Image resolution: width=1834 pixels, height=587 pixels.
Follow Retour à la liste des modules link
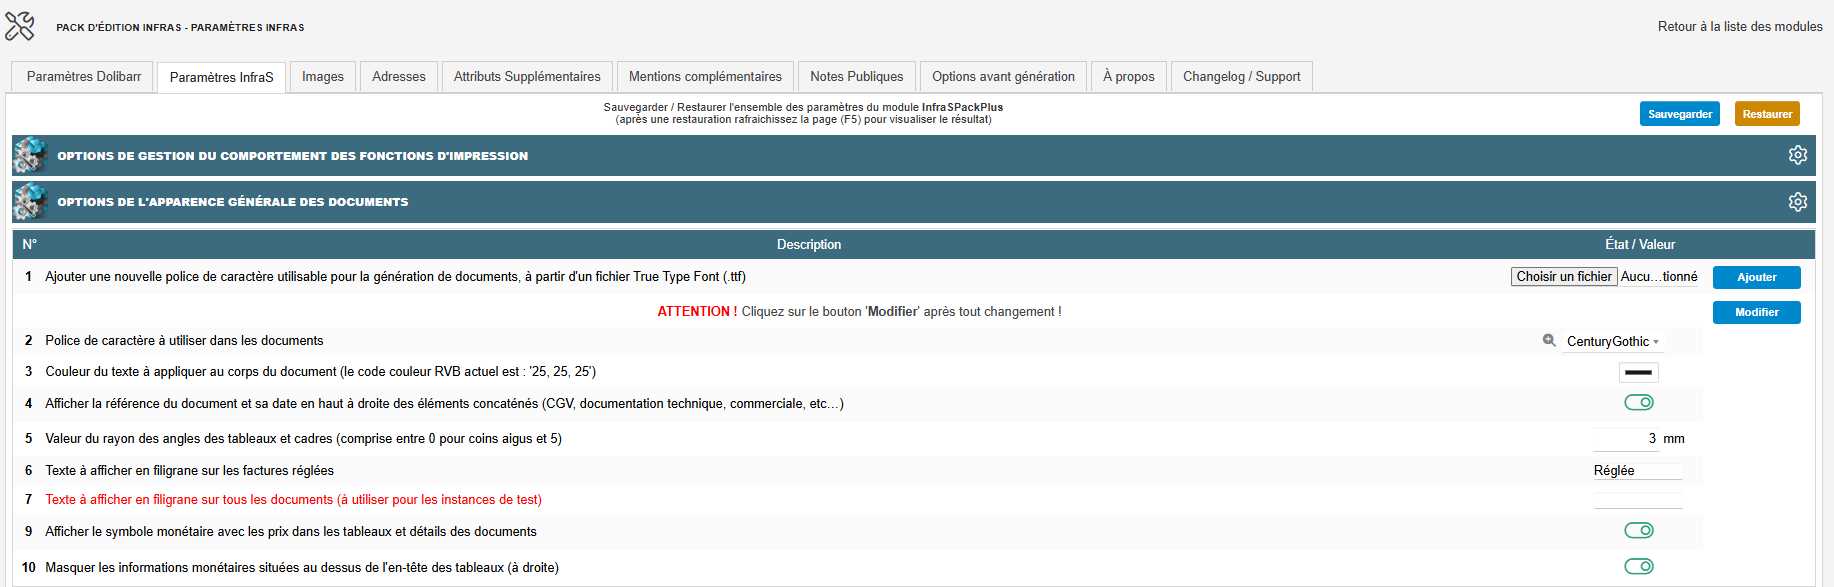[x=1740, y=27]
